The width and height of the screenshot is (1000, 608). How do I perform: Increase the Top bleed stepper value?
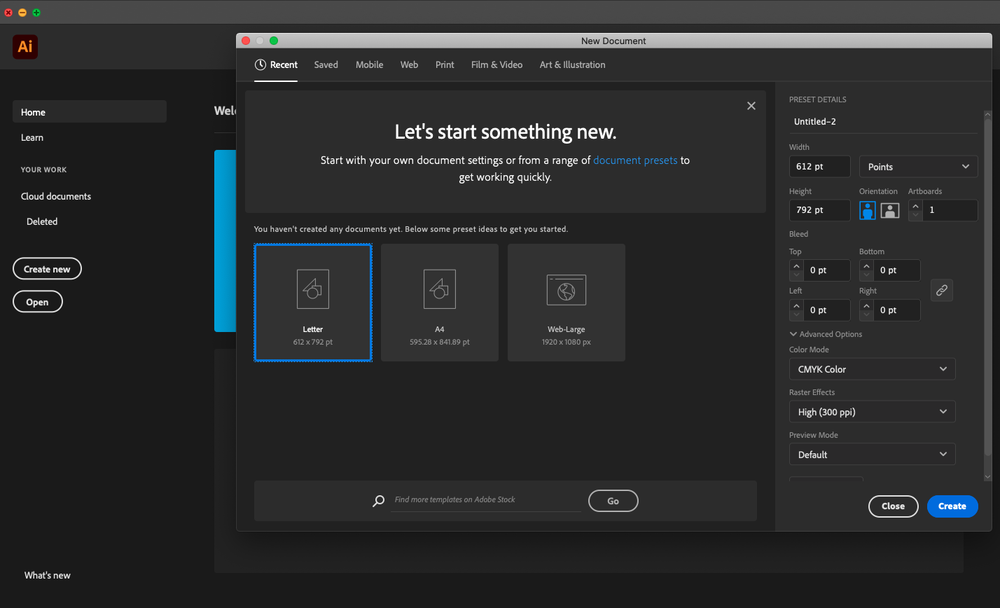coord(796,265)
